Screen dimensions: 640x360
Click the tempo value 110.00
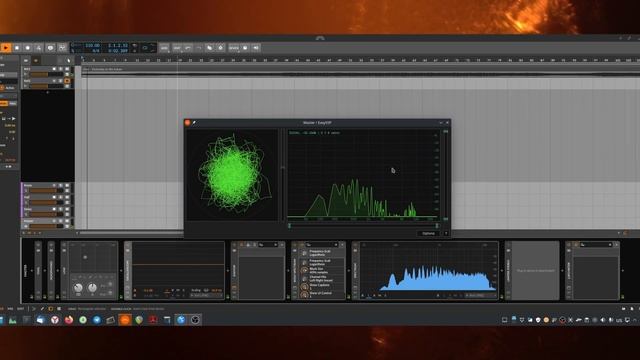tap(92, 45)
